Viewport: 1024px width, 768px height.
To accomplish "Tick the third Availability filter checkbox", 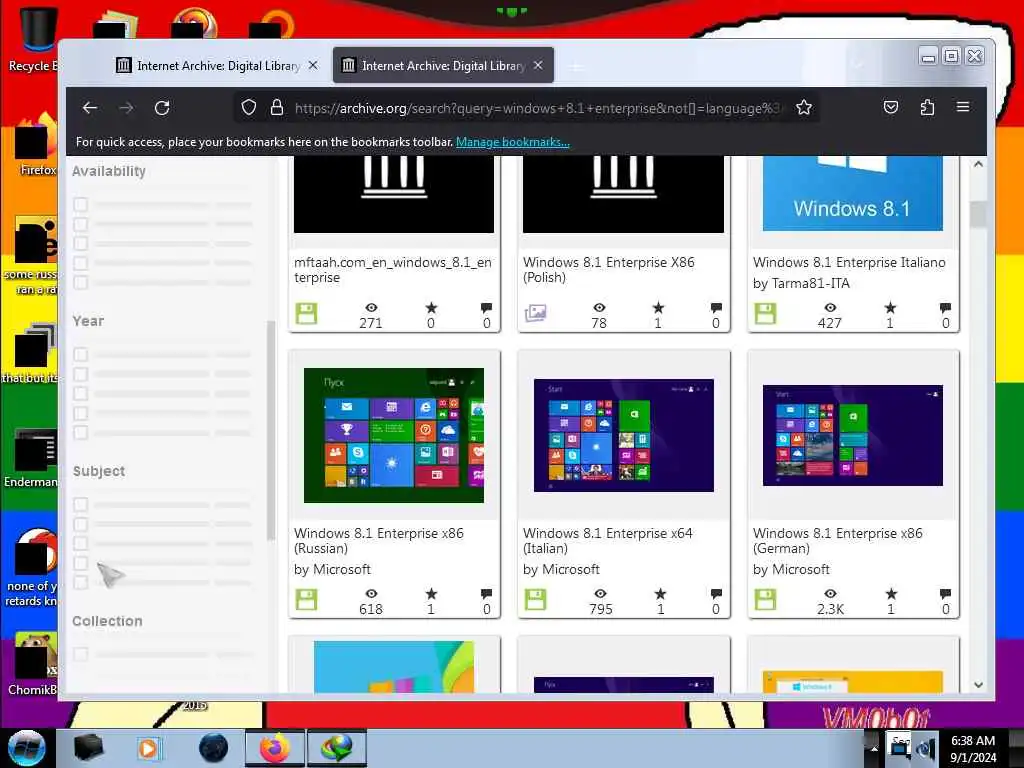I will [80, 244].
